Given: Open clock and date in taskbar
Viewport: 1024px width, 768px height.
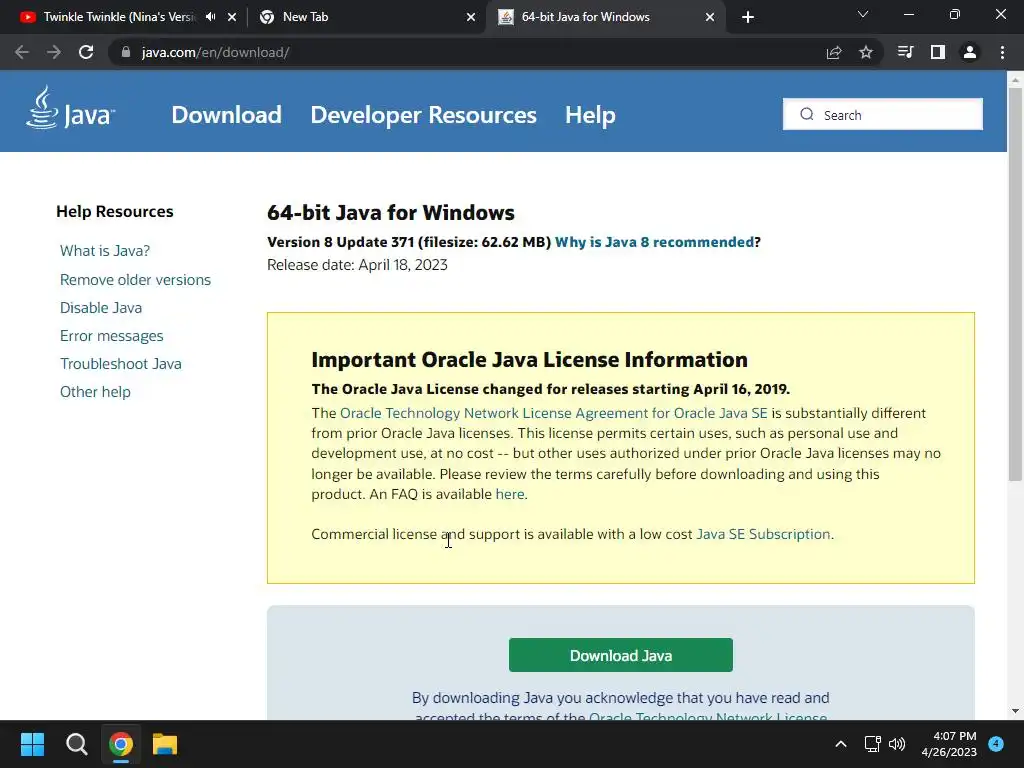Looking at the screenshot, I should [949, 744].
